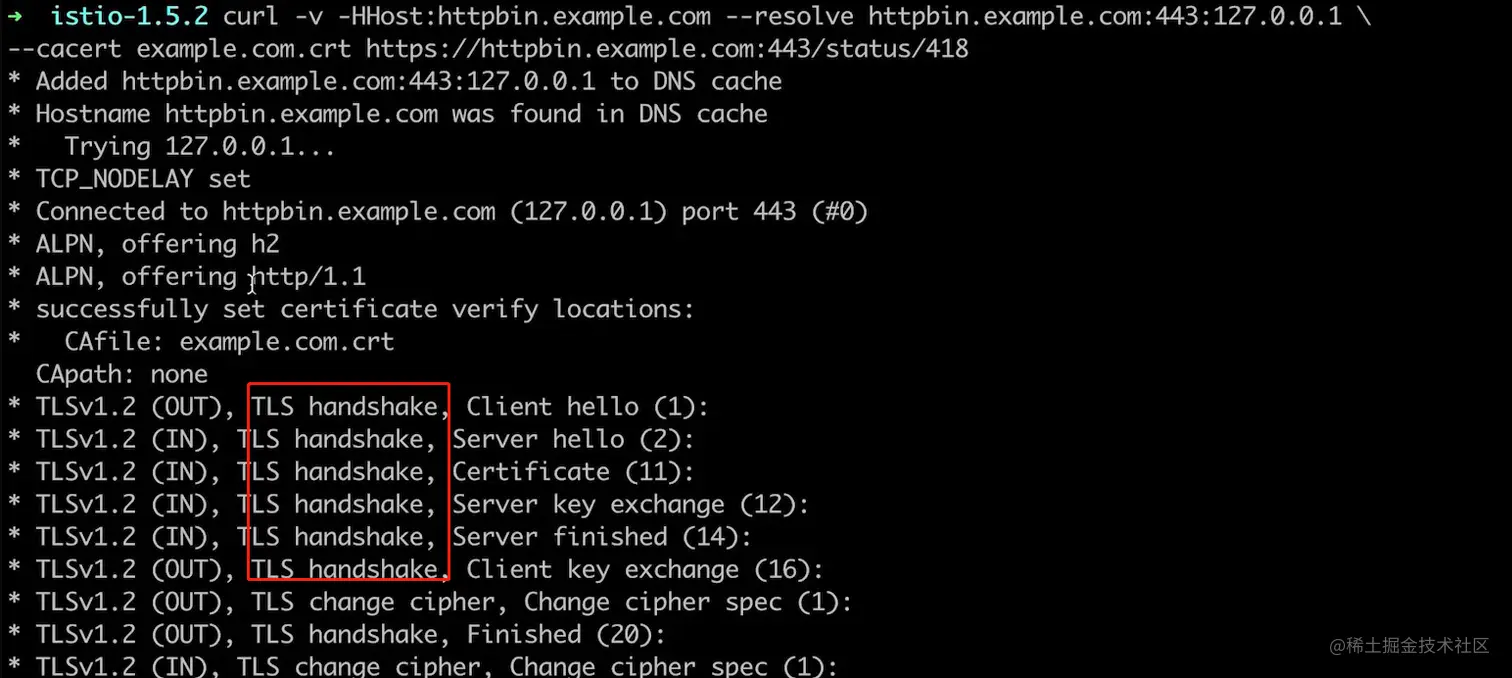Click the --cacert option text
This screenshot has width=1512, height=678.
click(x=64, y=49)
